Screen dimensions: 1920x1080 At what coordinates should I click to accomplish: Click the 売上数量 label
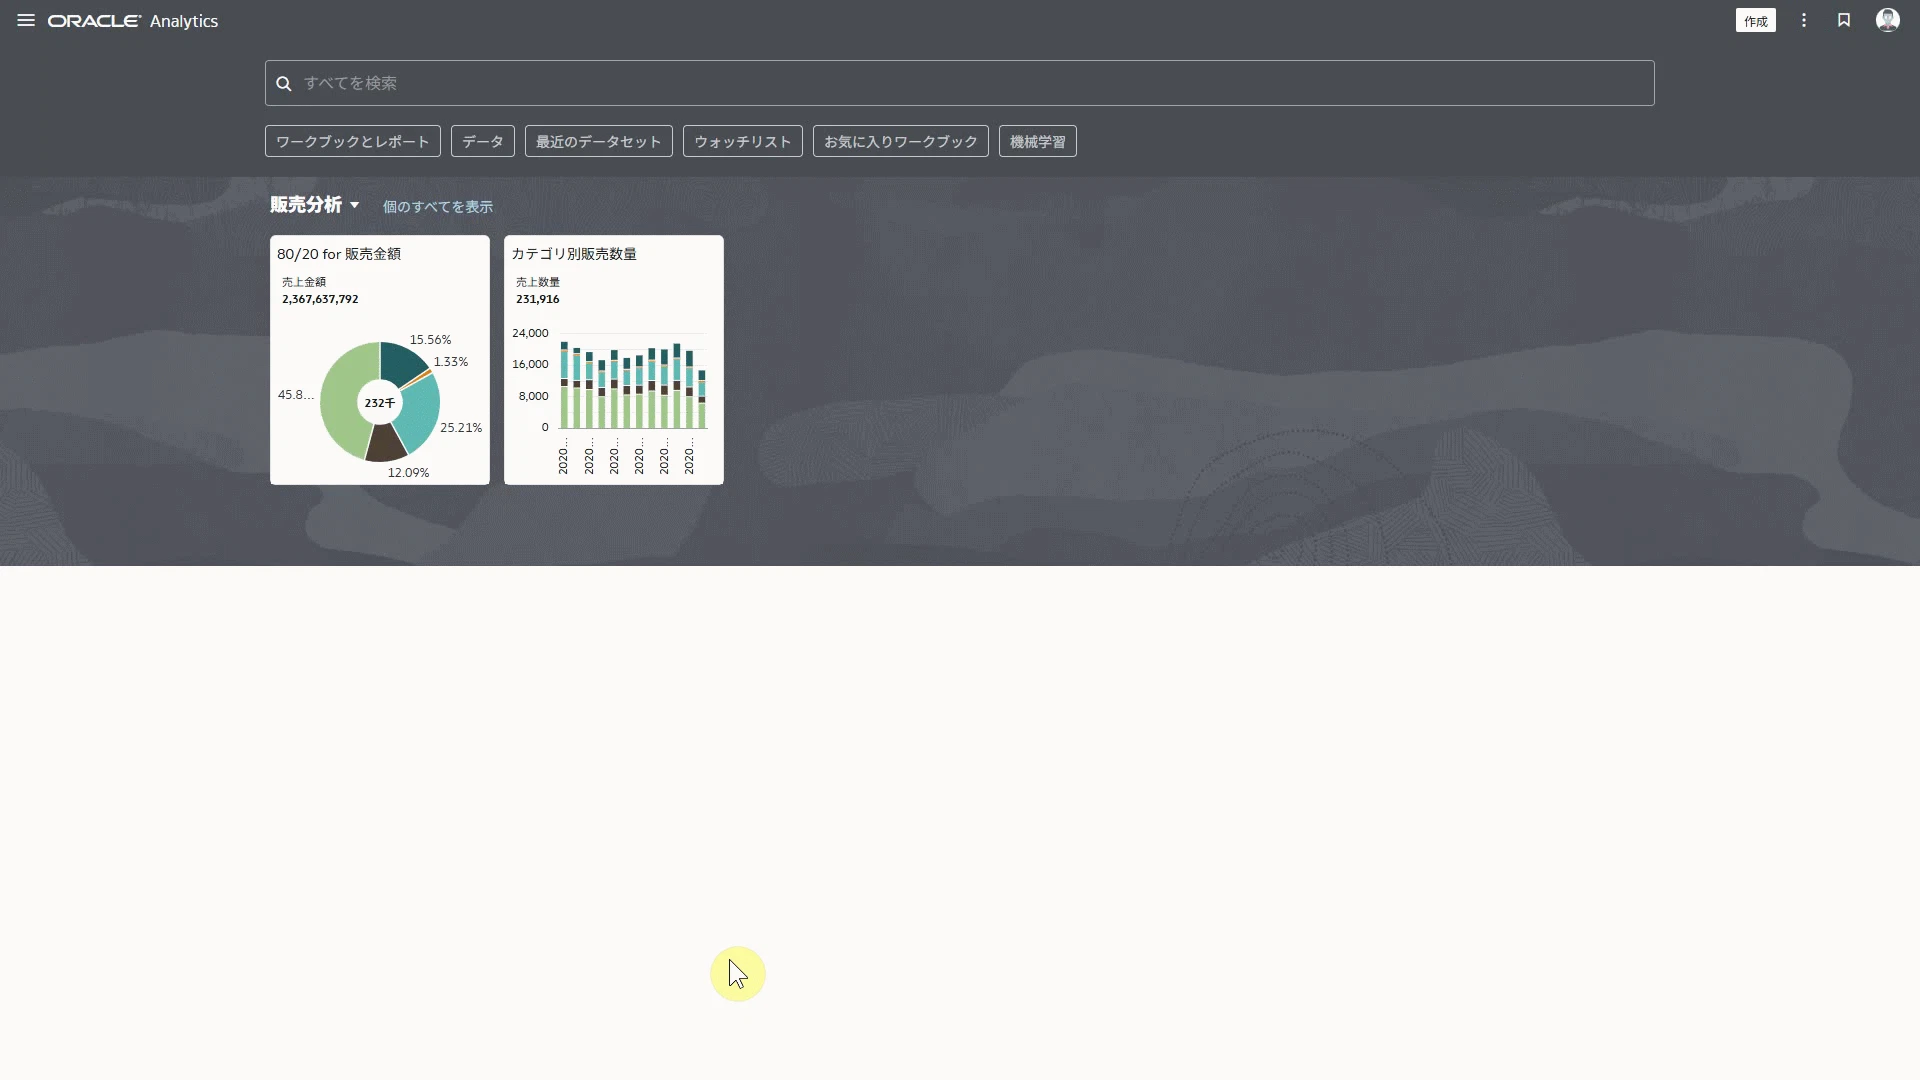(538, 282)
